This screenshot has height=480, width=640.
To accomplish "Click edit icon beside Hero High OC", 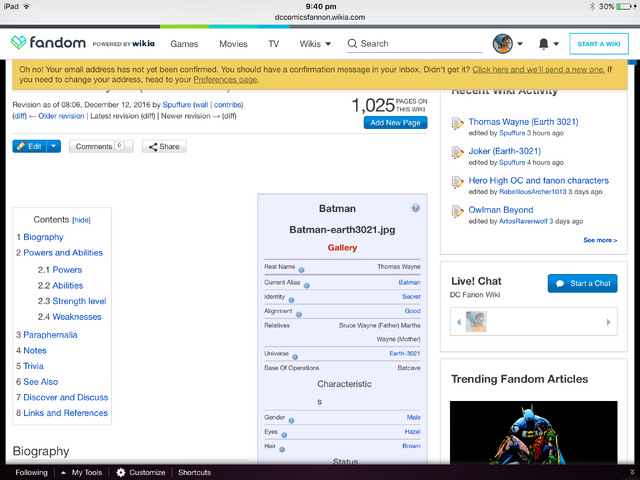I will 457,182.
